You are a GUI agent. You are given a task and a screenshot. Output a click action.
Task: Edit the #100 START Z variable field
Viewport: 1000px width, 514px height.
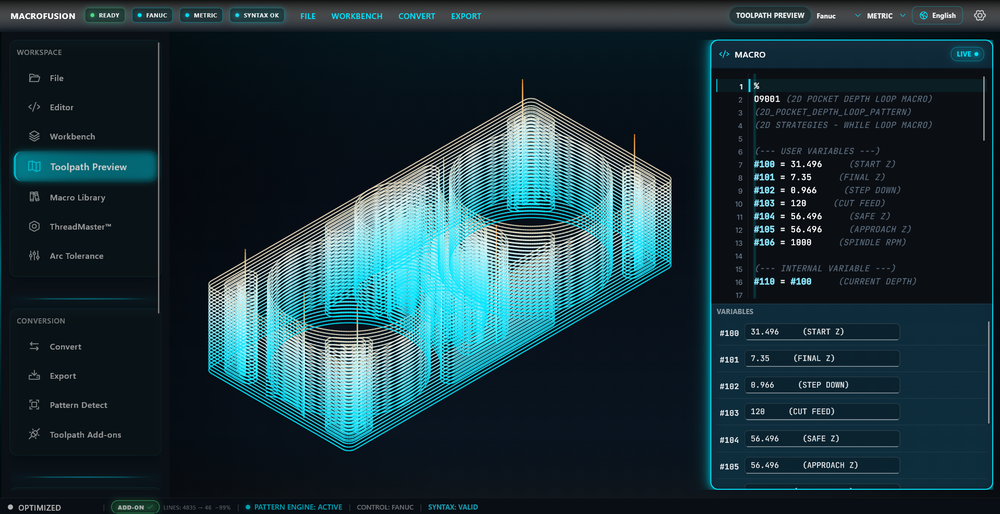click(823, 332)
